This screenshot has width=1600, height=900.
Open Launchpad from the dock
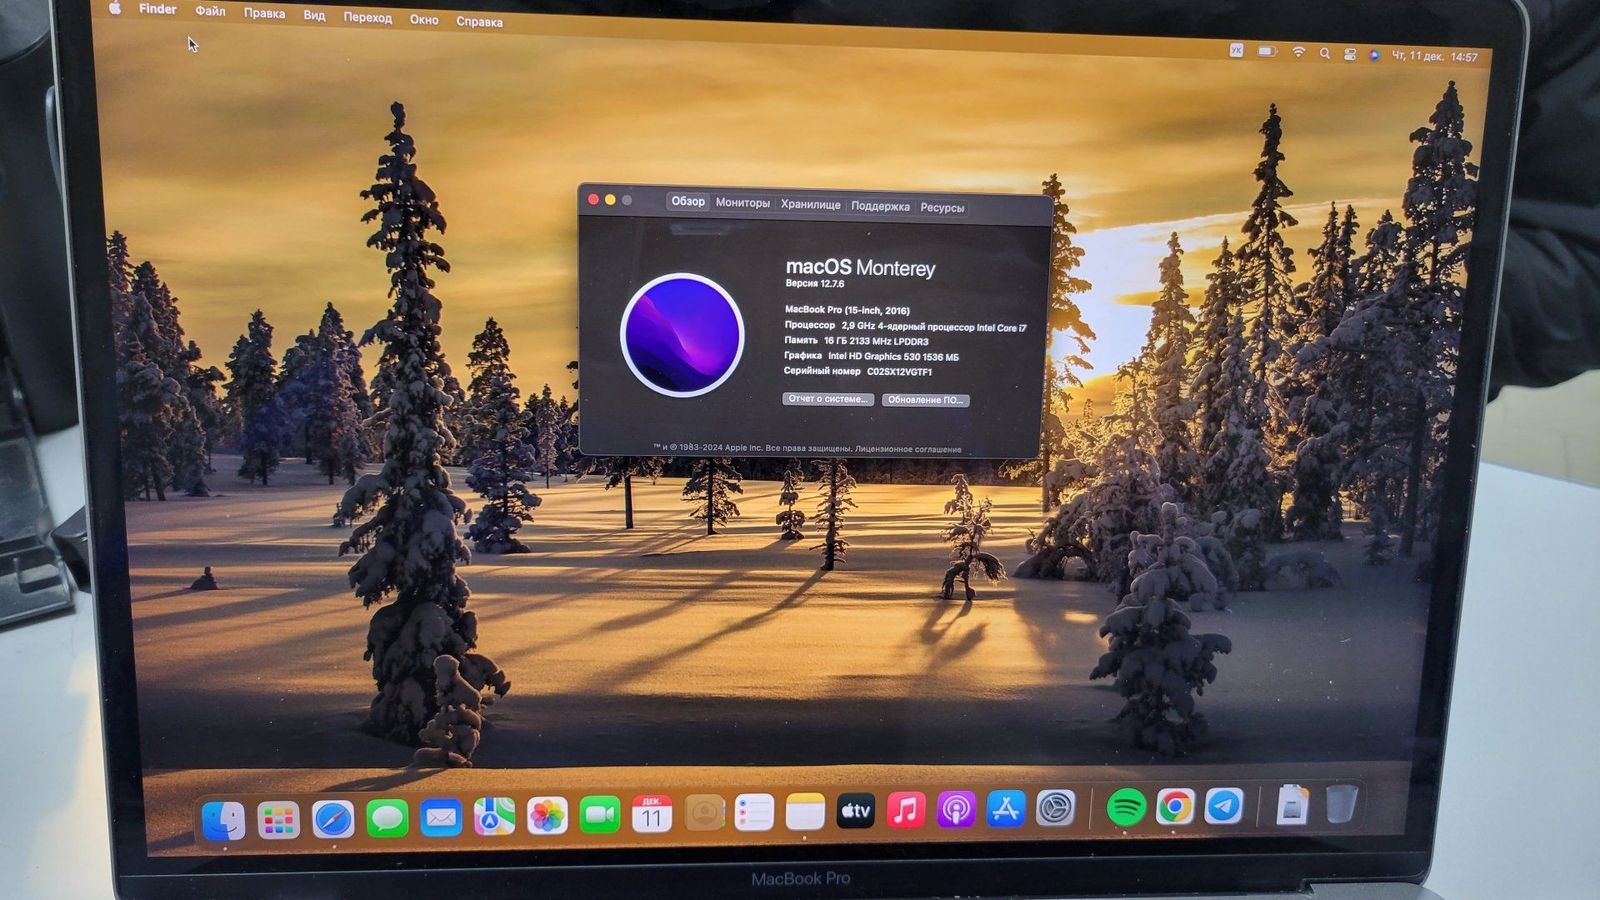click(278, 821)
